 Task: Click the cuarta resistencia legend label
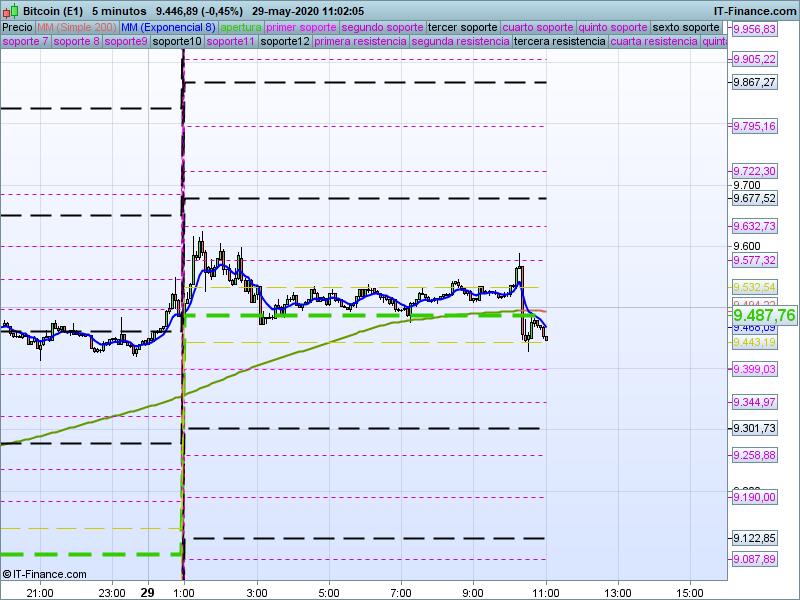654,41
